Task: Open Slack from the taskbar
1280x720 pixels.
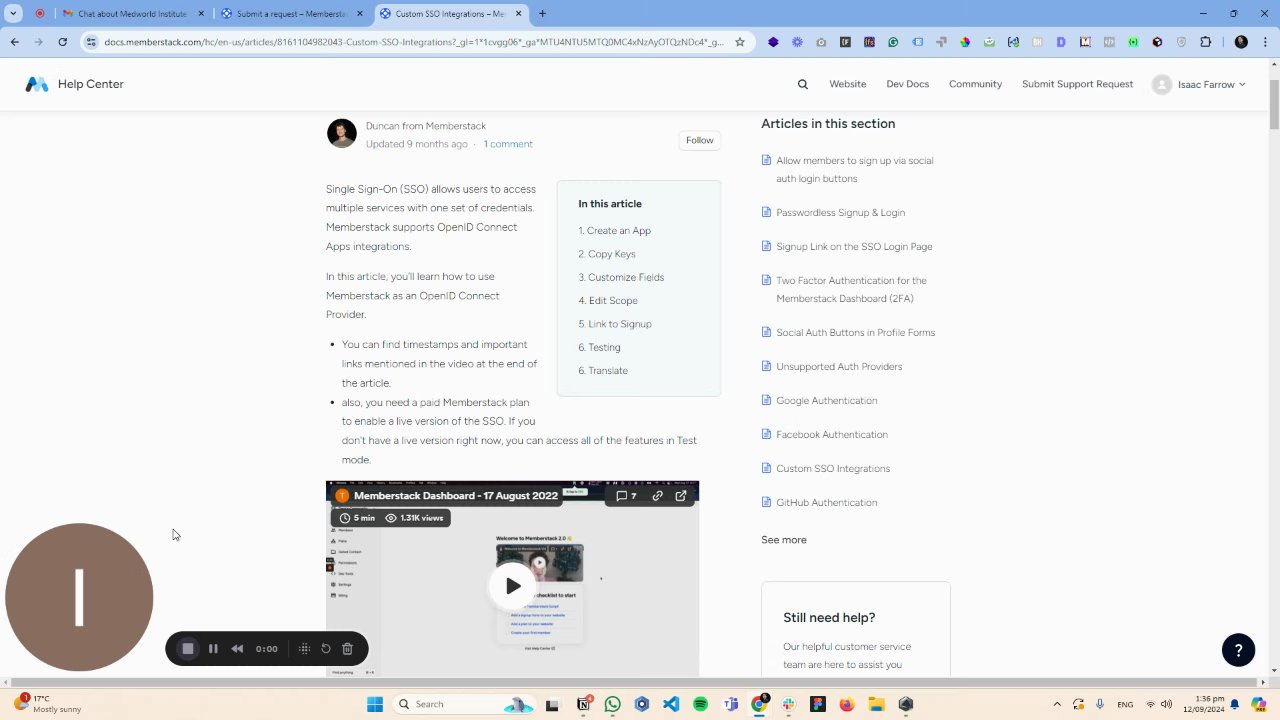Action: click(x=789, y=704)
